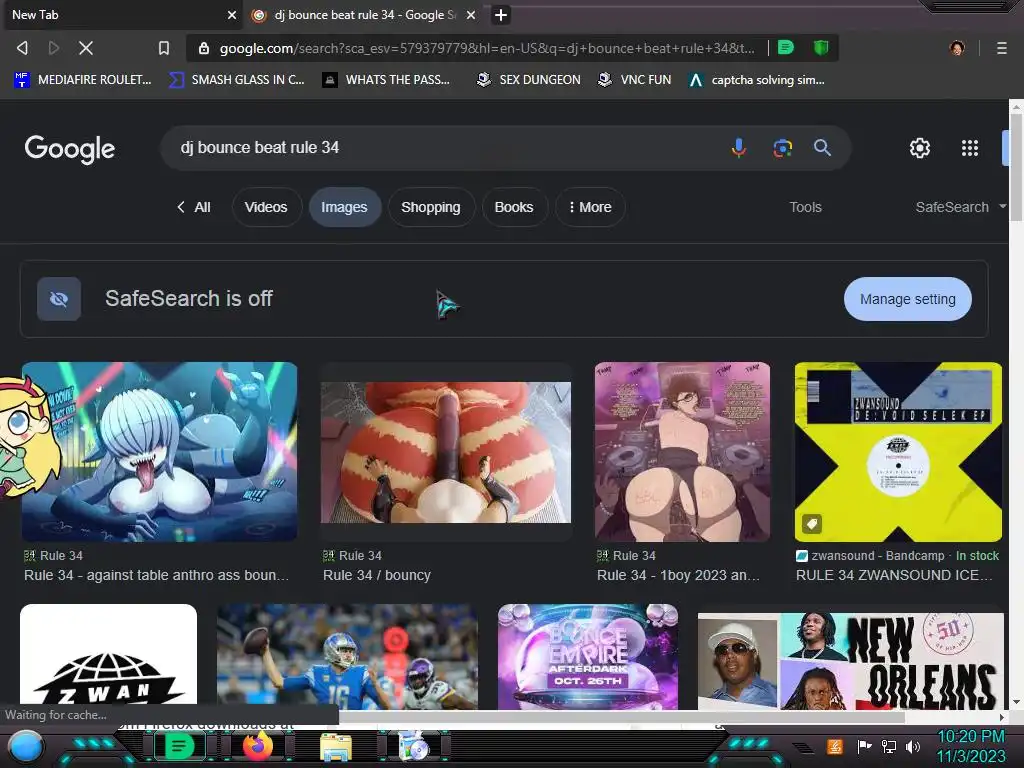
Task: Click the product tag icon on yellow album image
Action: (x=812, y=524)
